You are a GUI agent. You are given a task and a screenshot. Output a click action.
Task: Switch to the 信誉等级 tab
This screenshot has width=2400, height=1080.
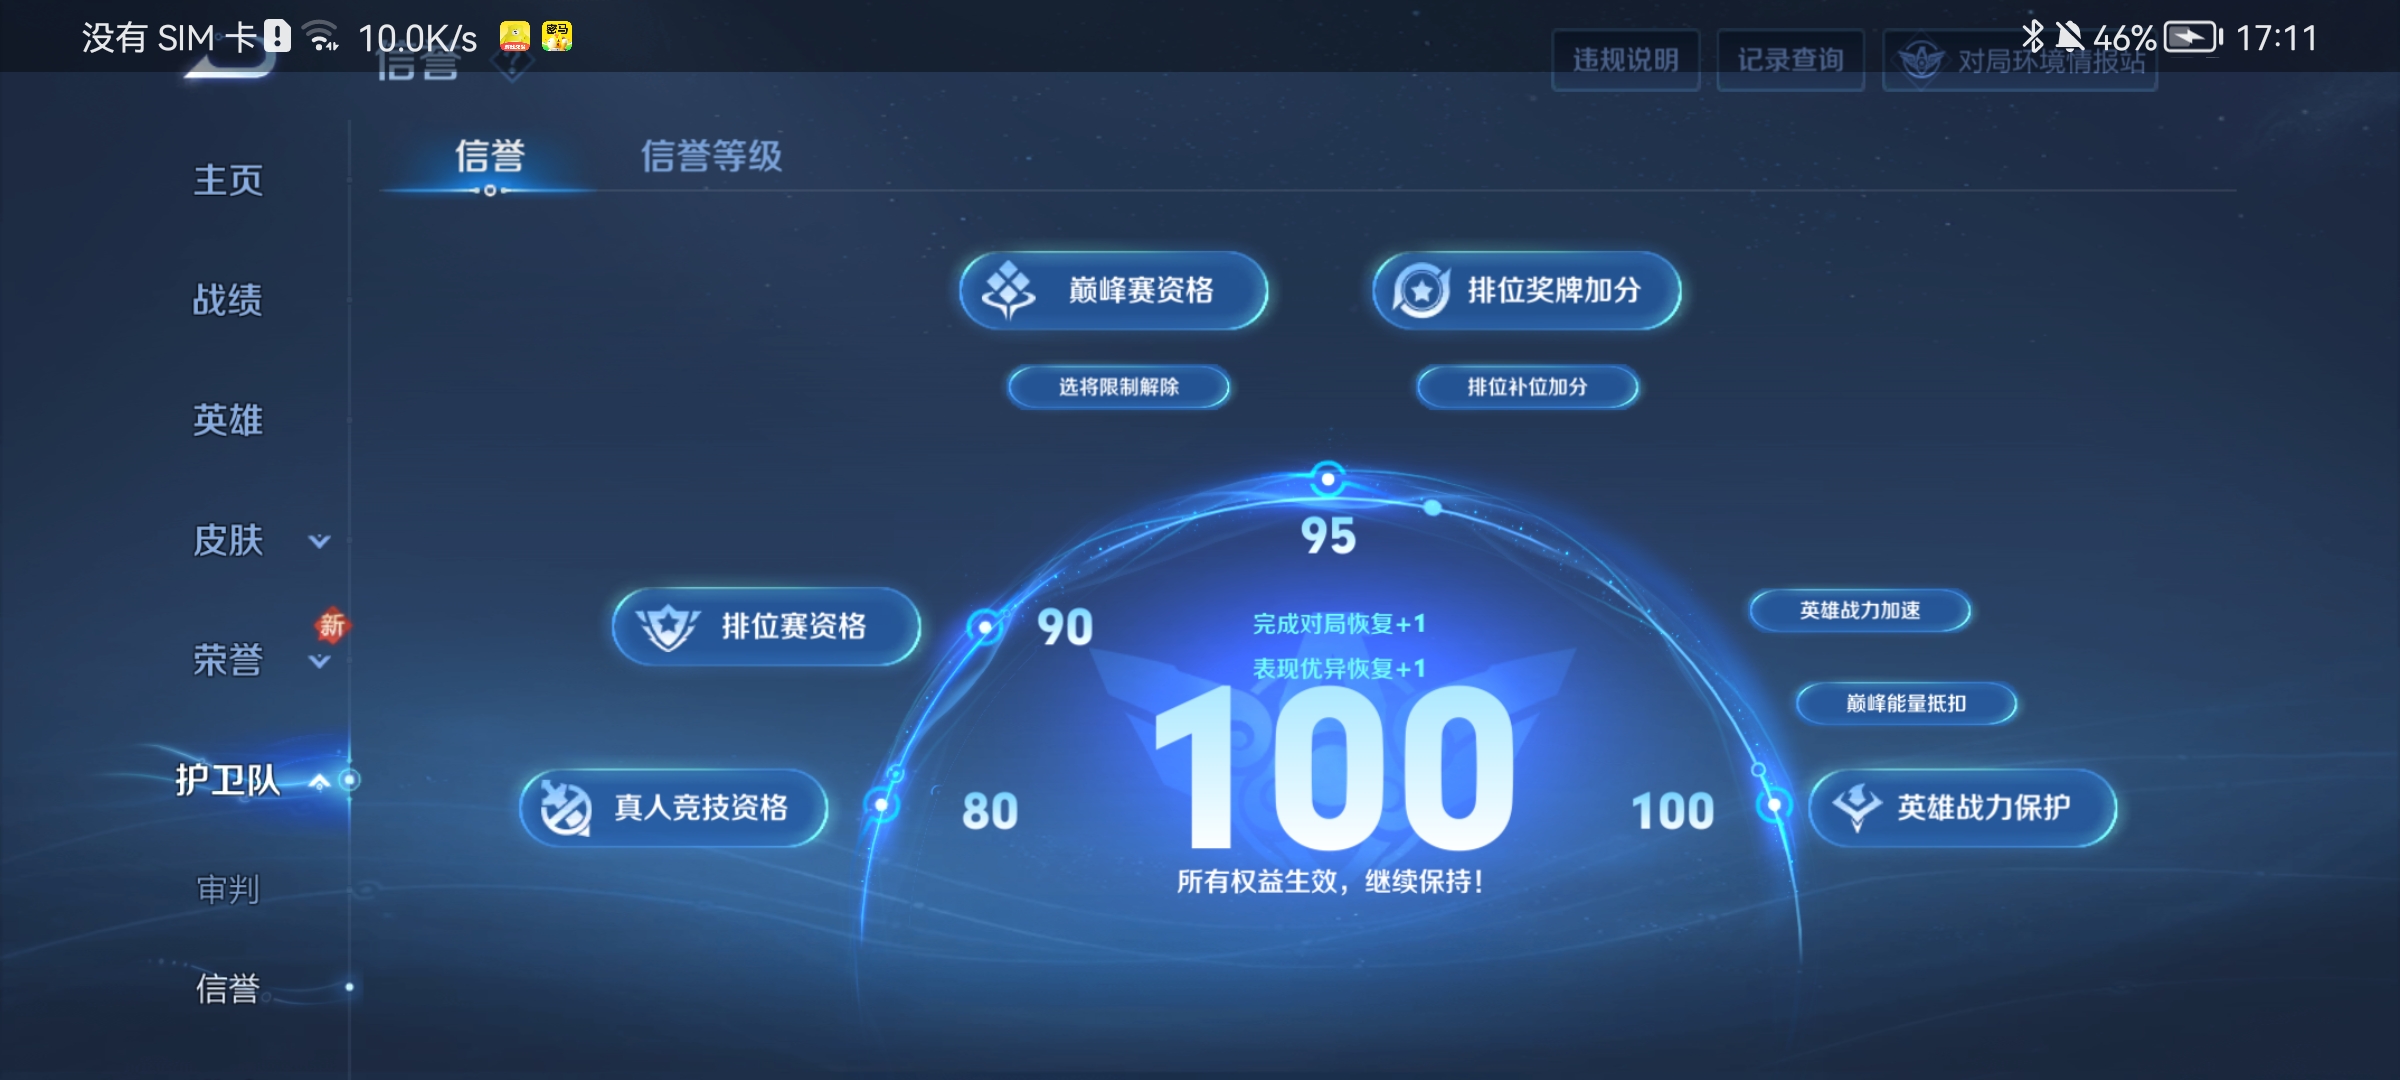point(711,156)
